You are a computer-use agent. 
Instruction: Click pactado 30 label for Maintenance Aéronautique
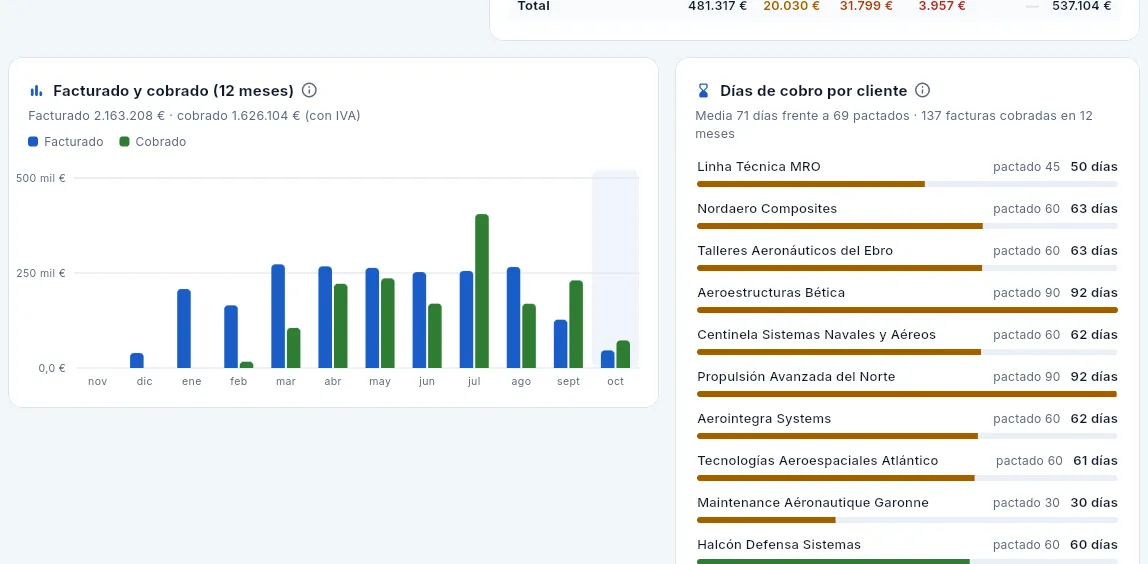tap(1026, 503)
